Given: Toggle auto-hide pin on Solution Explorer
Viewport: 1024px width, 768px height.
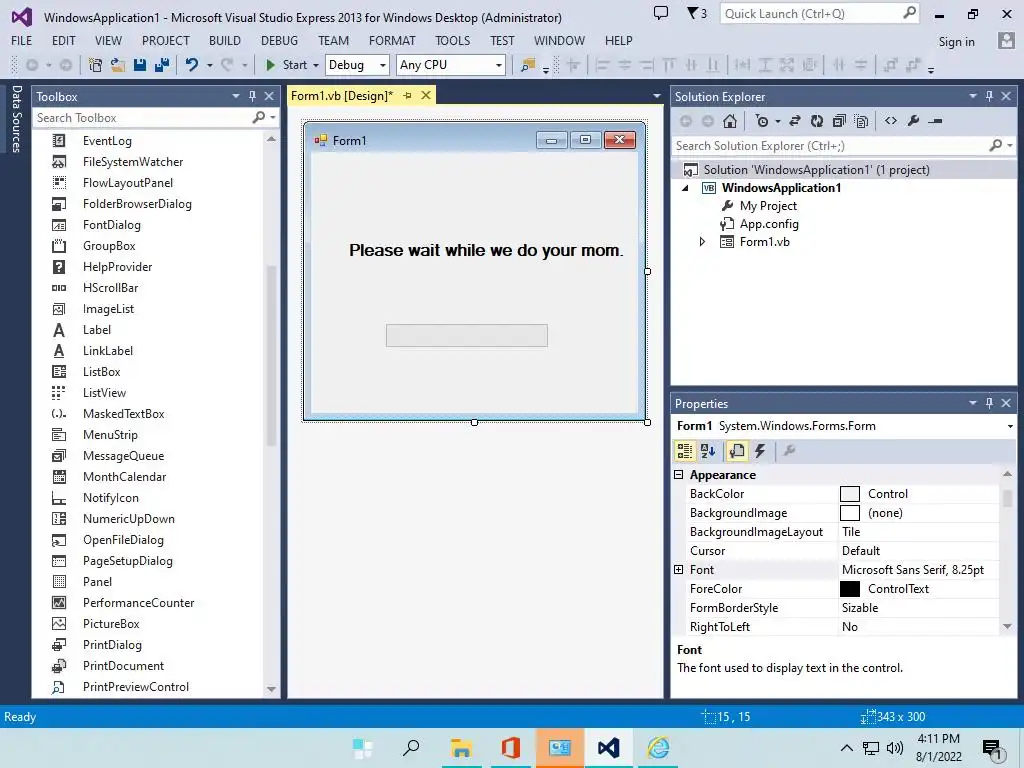Looking at the screenshot, I should [x=989, y=96].
